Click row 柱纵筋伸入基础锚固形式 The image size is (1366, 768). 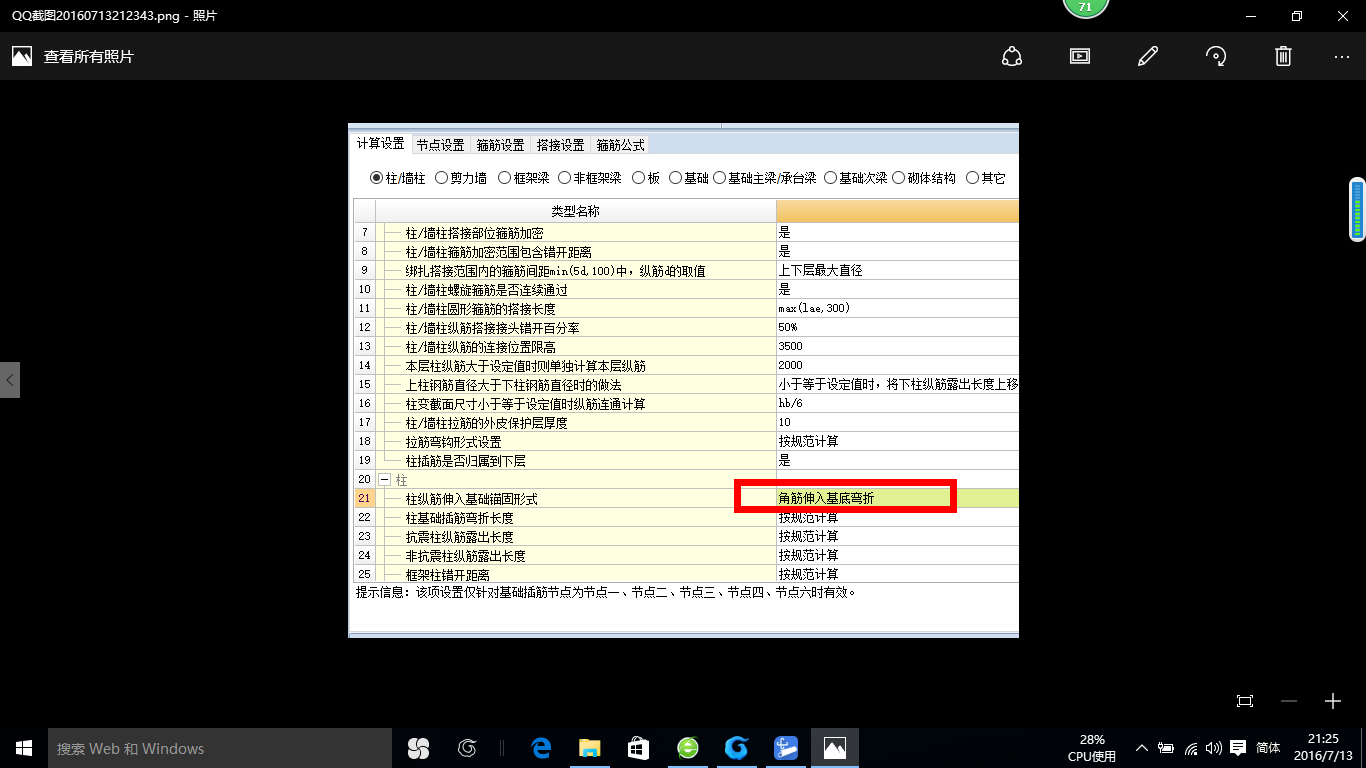pyautogui.click(x=575, y=498)
